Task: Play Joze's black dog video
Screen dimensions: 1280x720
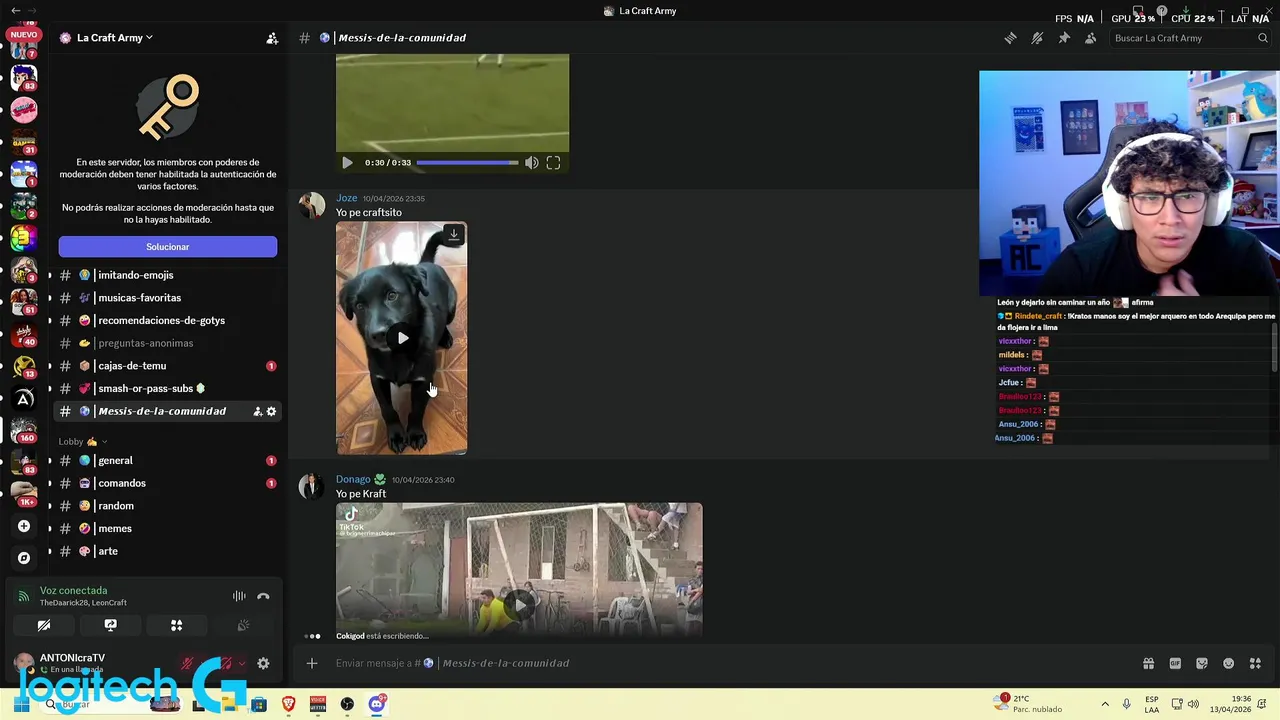Action: coord(402,338)
